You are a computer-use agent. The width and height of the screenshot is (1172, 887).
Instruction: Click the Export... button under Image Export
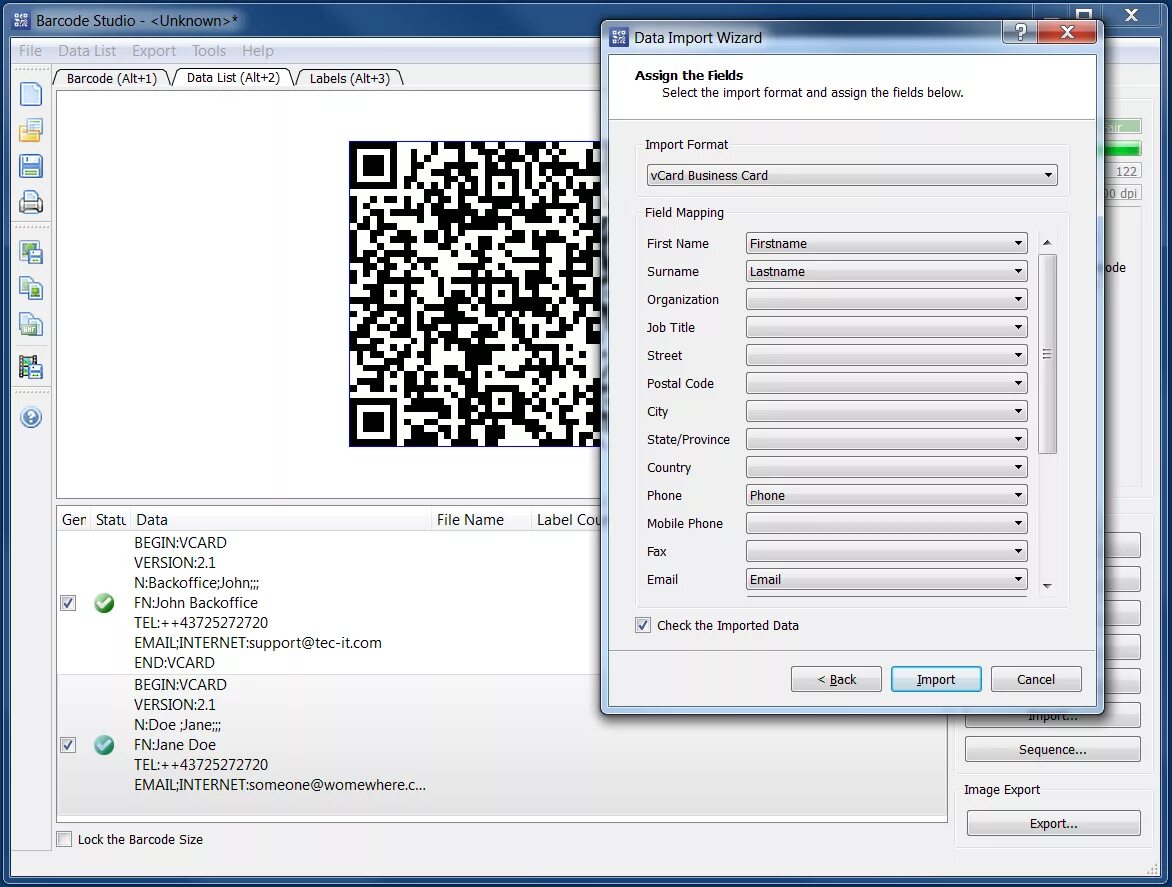point(1053,823)
